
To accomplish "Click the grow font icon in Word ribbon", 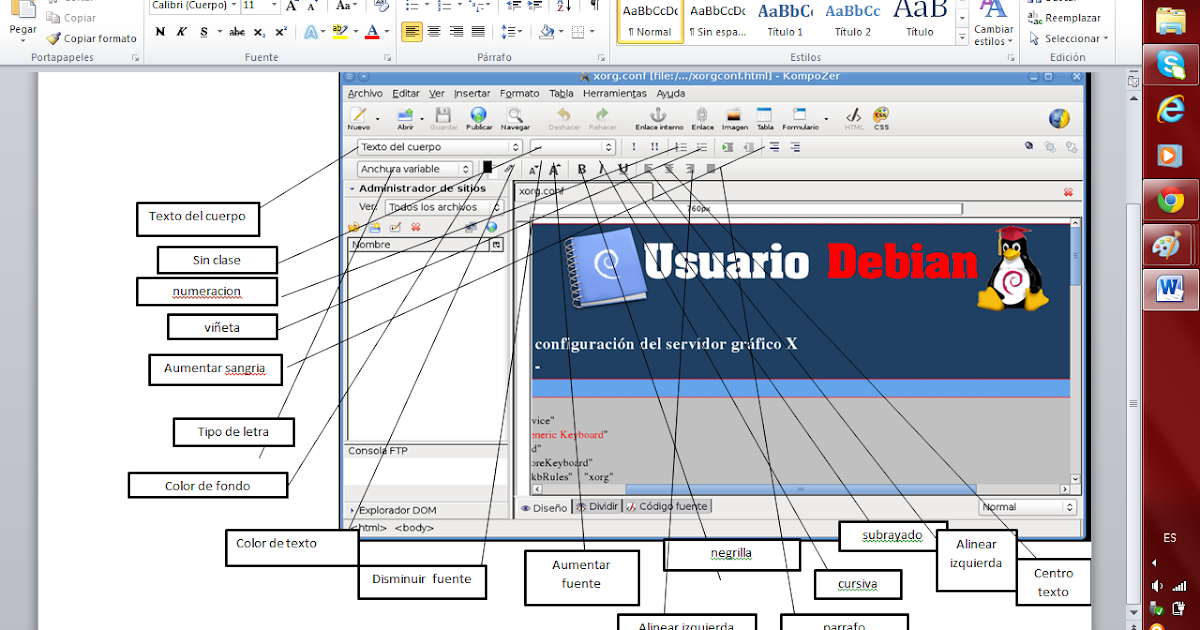I will coord(291,6).
